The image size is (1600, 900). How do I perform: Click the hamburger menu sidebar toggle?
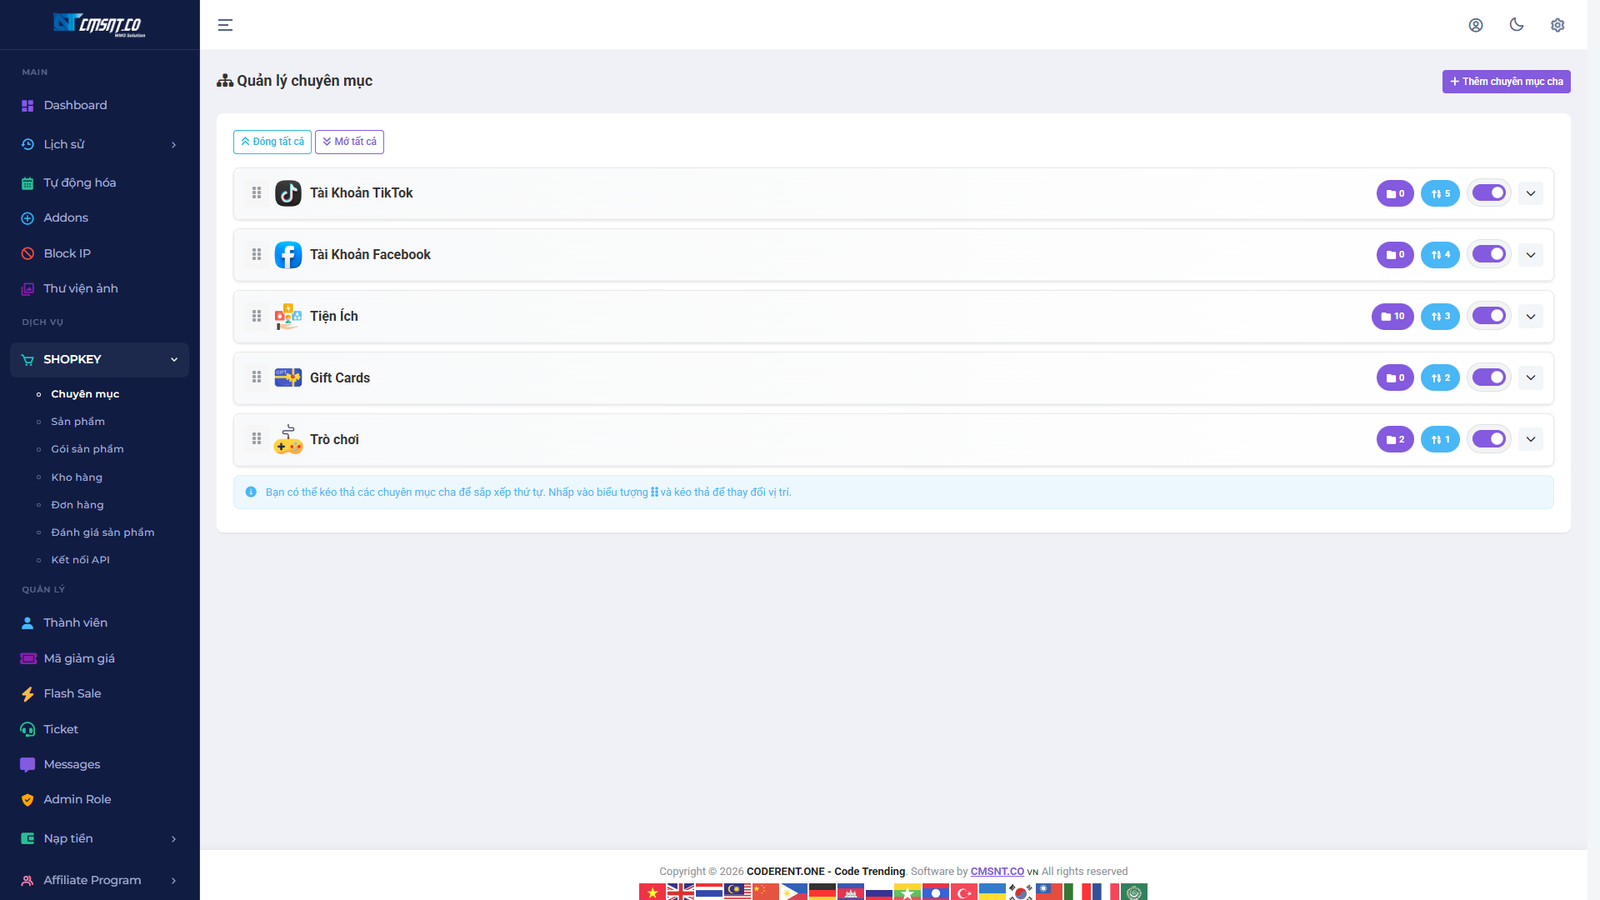(225, 25)
